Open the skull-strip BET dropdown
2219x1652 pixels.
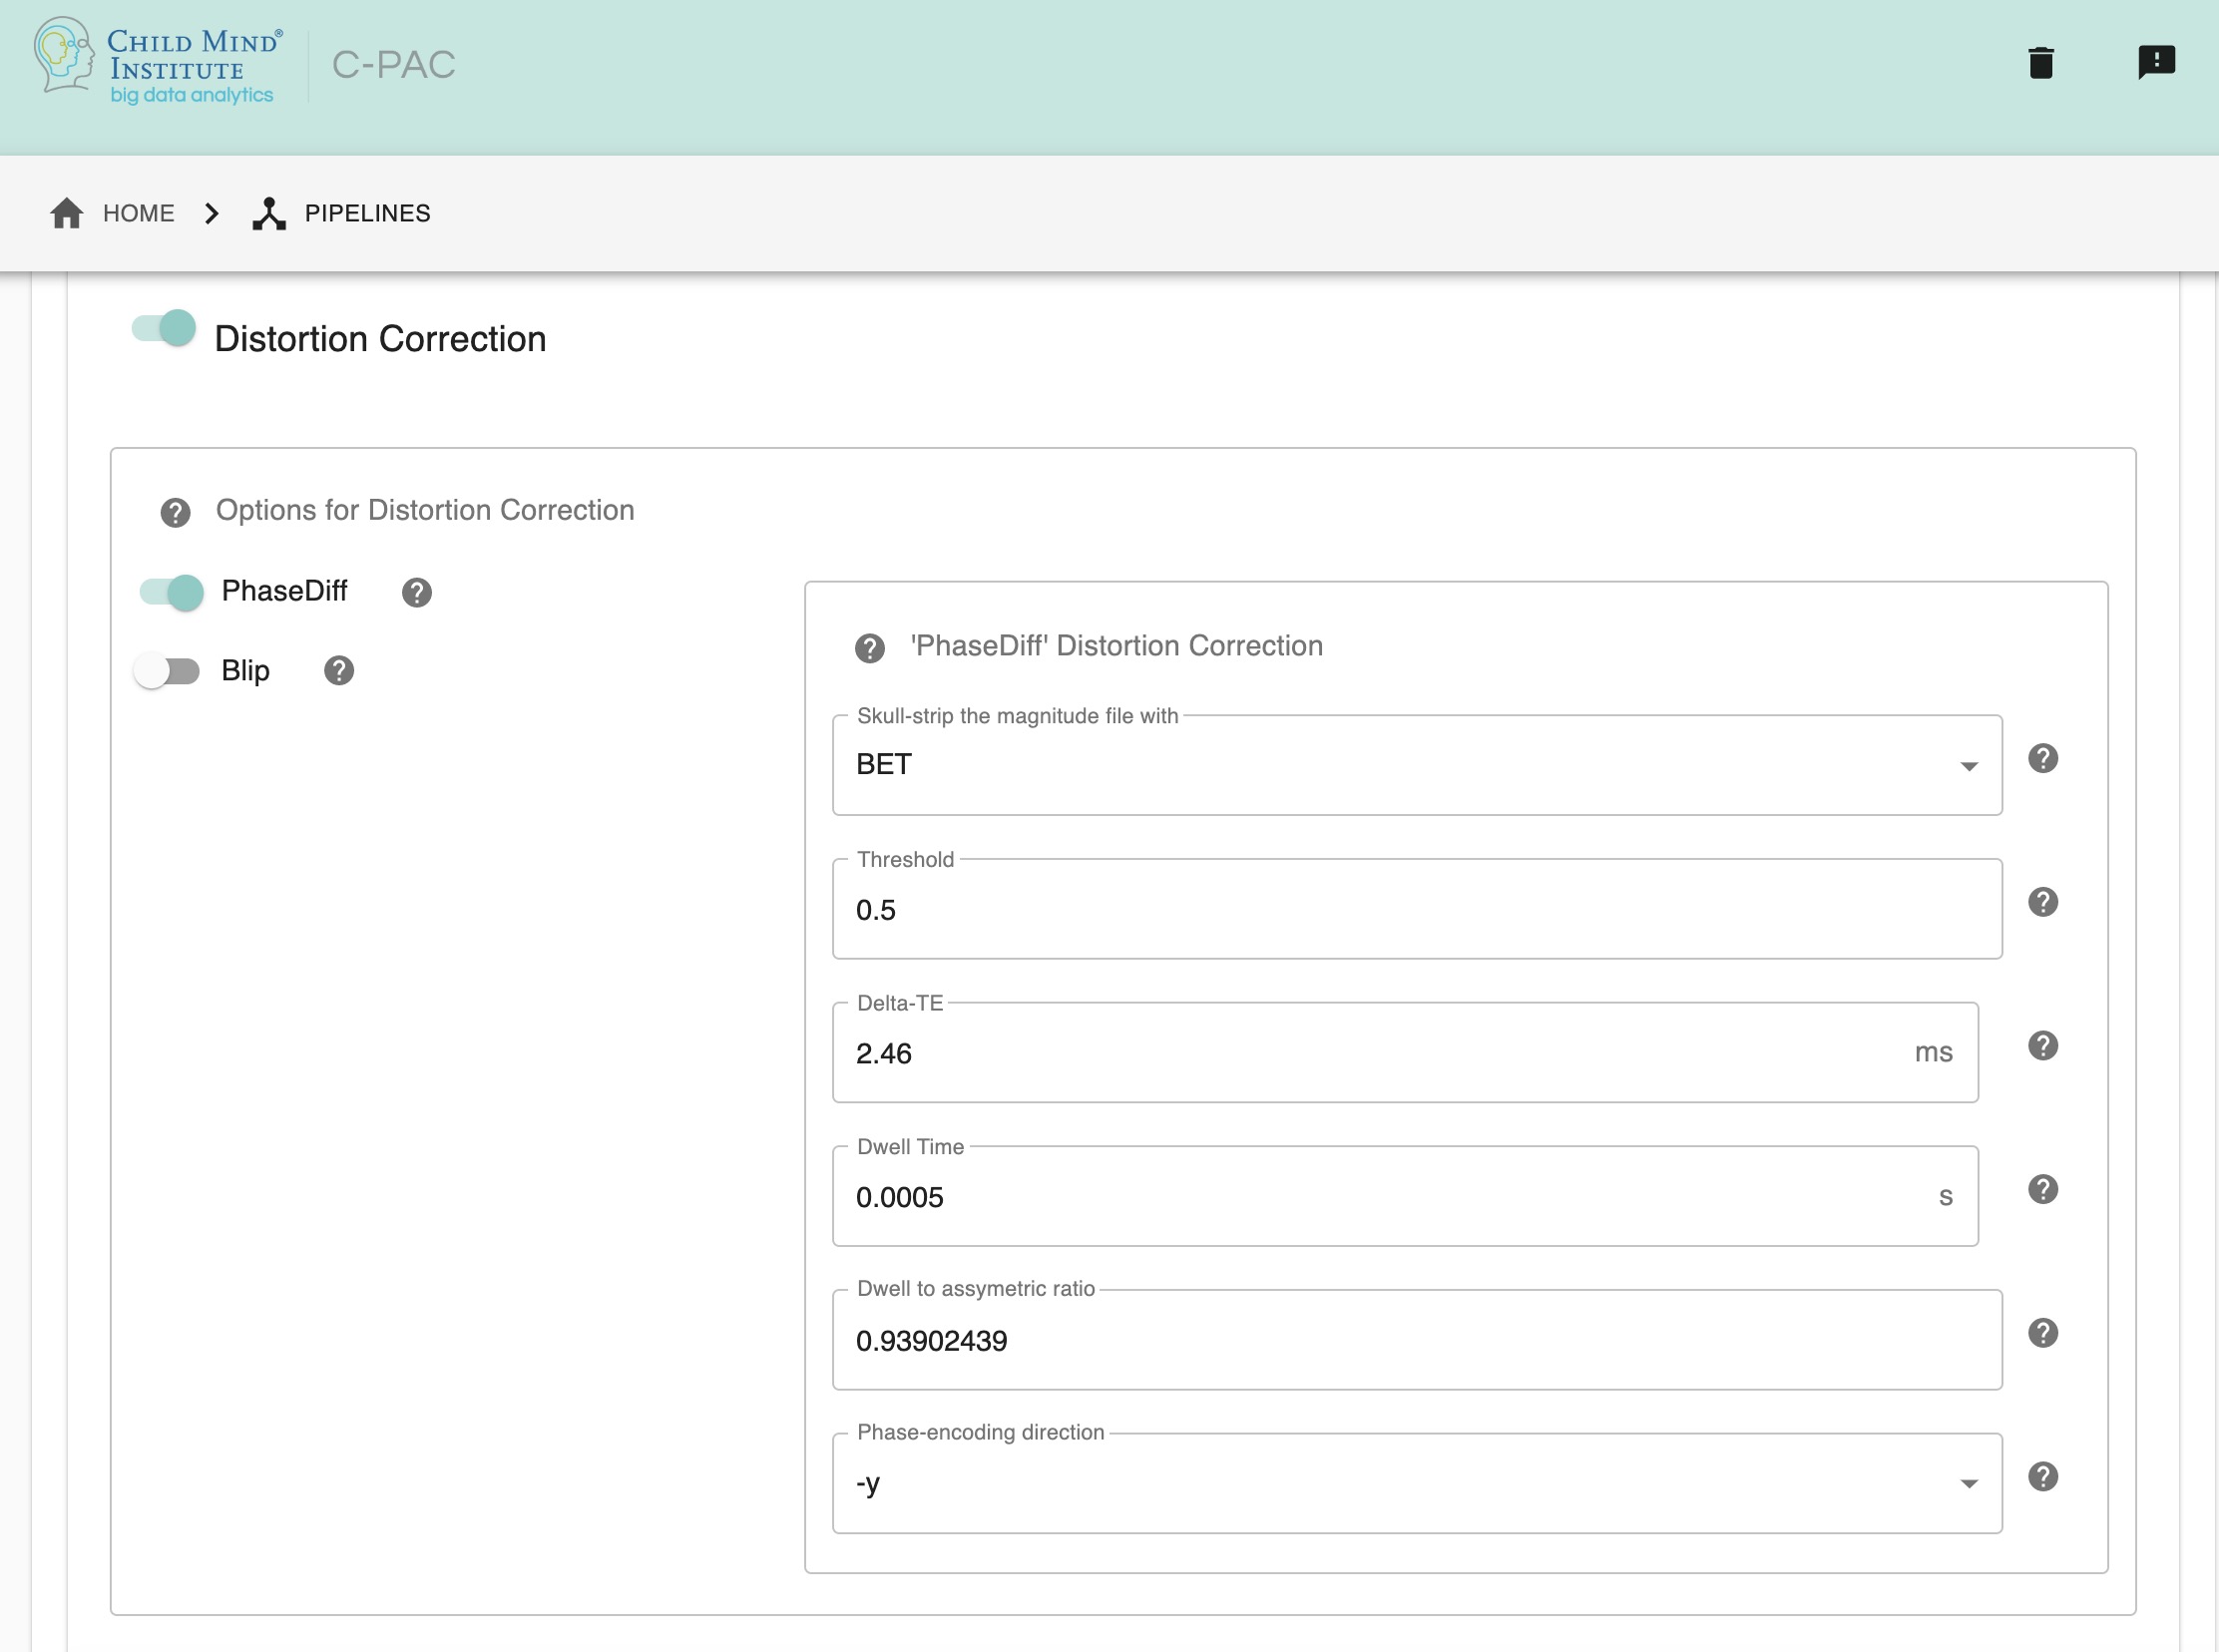tap(1416, 765)
